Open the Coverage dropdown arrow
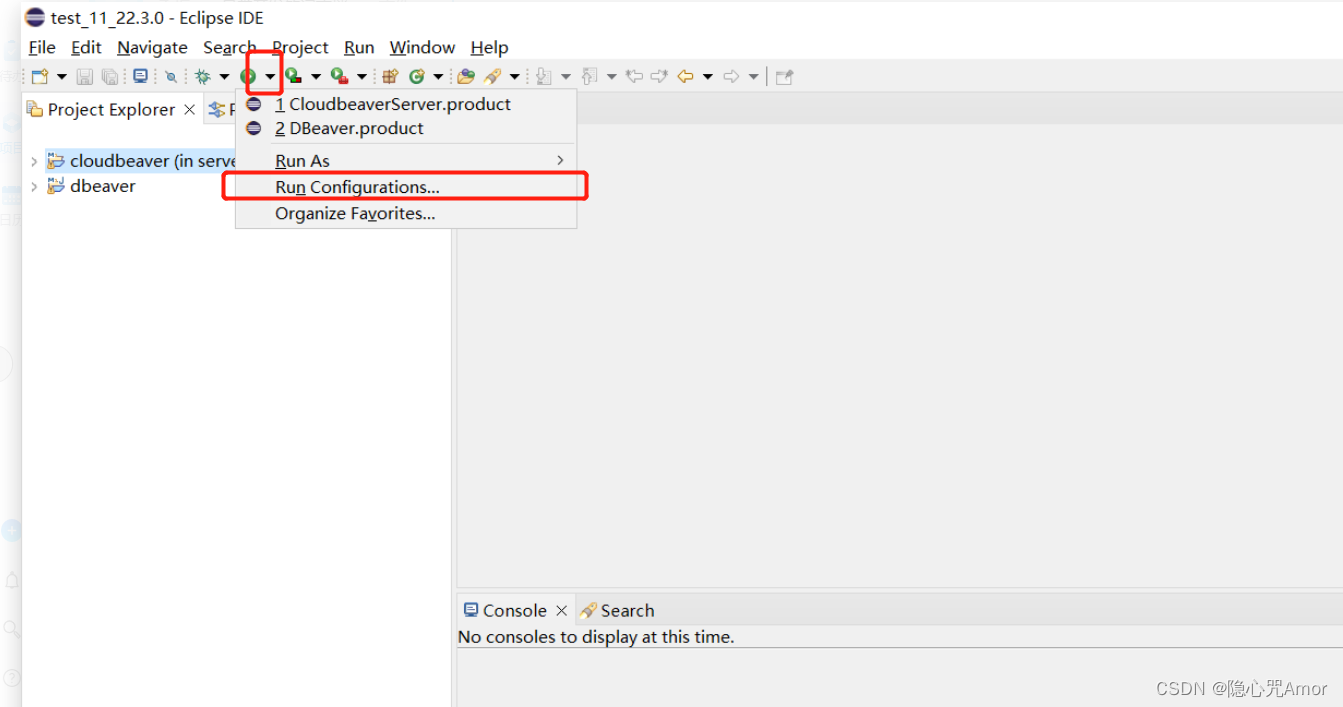Screen dimensions: 1343x707 pos(316,76)
